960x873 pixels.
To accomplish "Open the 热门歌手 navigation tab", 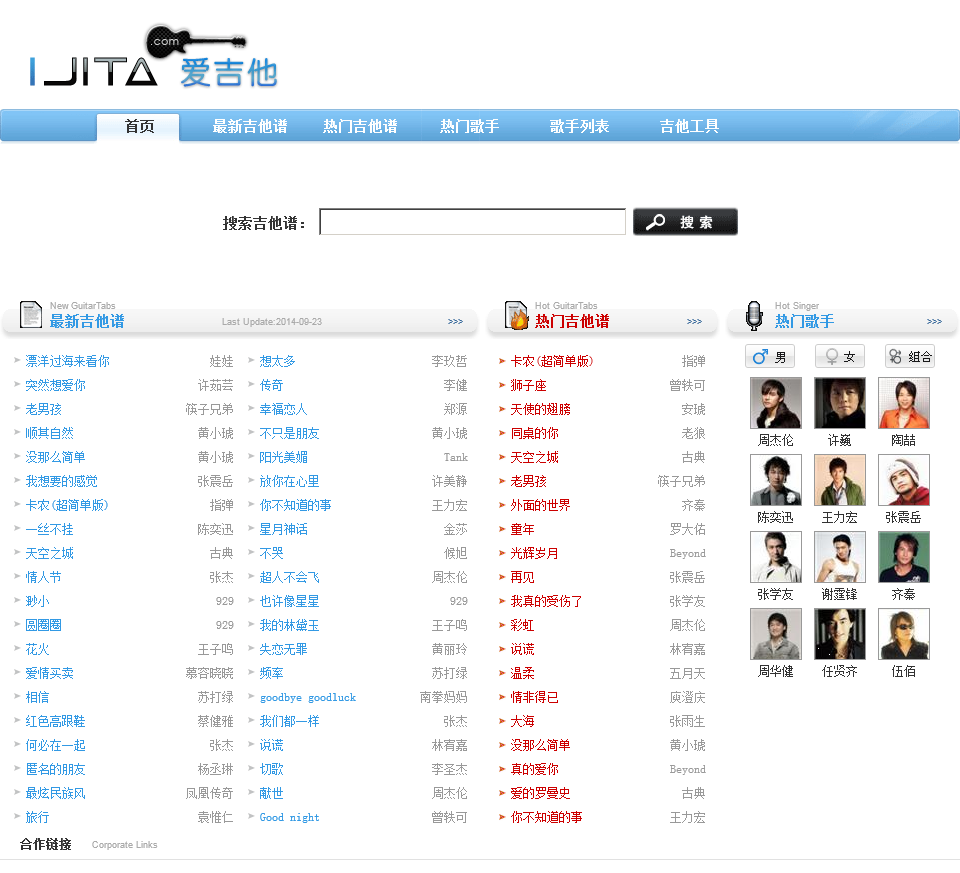I will (470, 127).
